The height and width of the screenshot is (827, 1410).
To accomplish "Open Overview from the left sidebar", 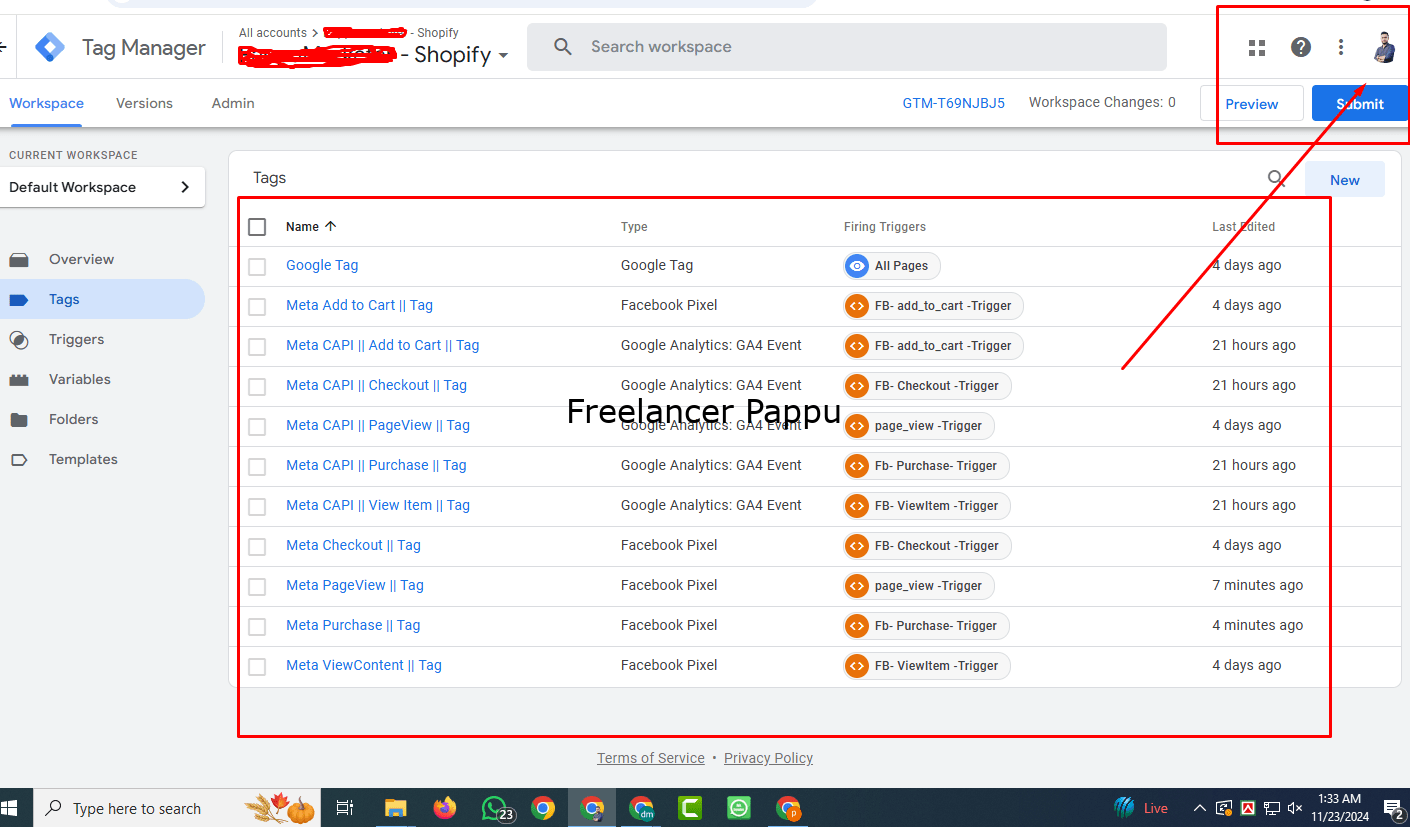I will 81,259.
